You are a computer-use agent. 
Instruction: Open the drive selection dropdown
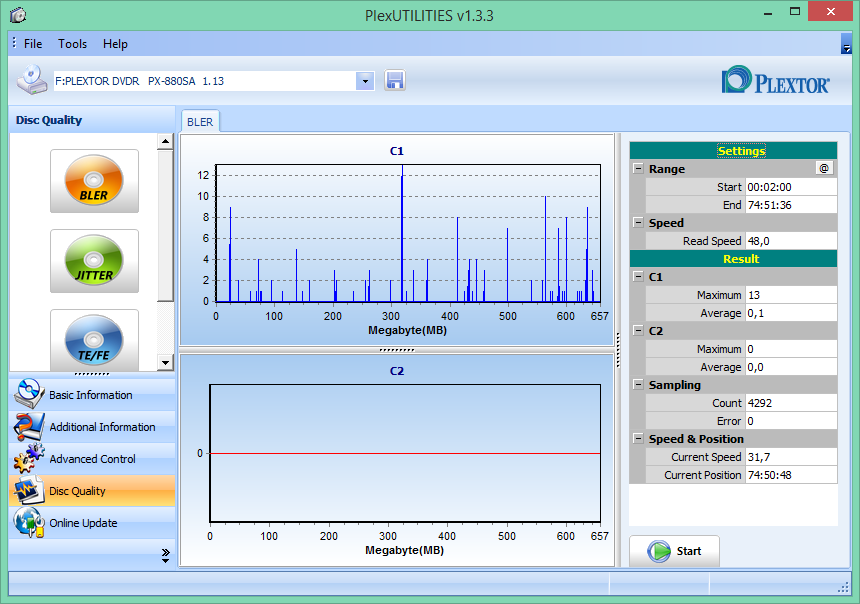[365, 81]
